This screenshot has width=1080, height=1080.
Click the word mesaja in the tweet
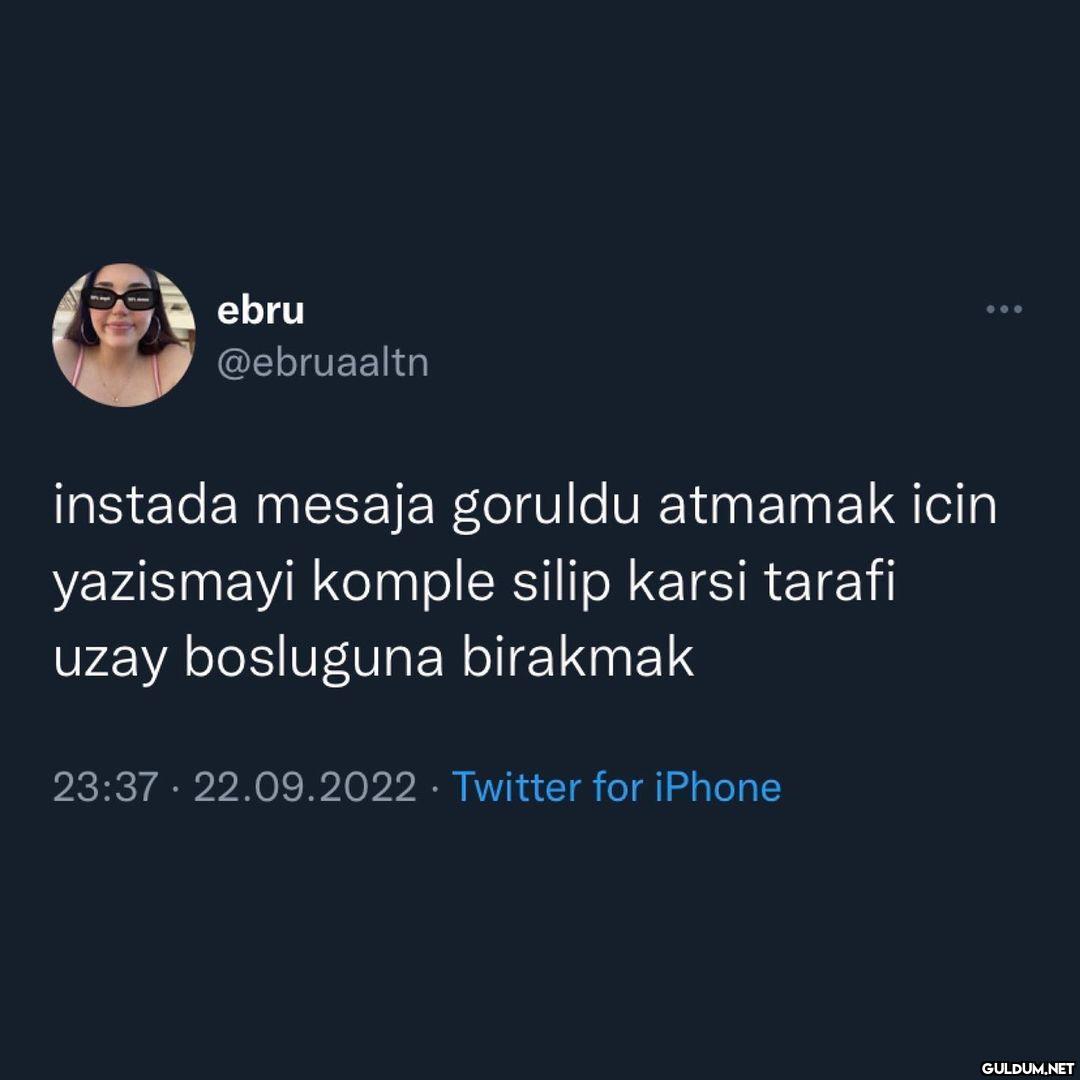(345, 509)
